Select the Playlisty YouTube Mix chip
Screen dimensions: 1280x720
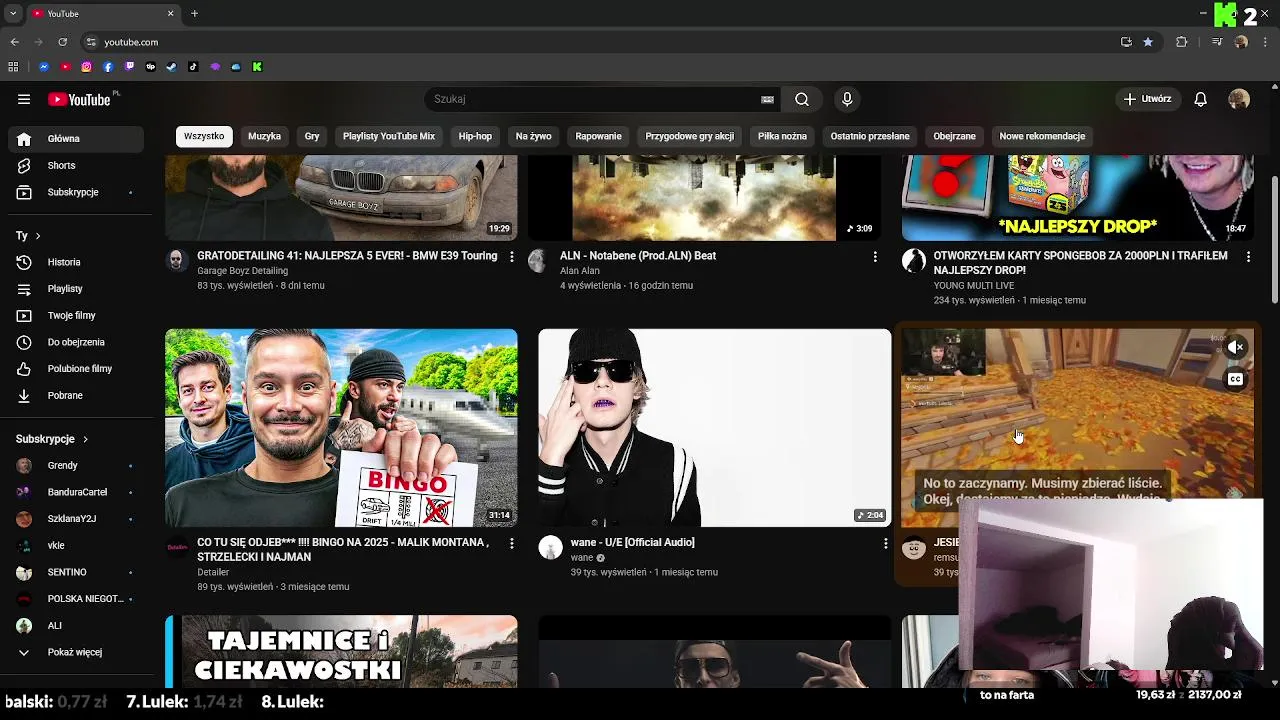(x=389, y=136)
